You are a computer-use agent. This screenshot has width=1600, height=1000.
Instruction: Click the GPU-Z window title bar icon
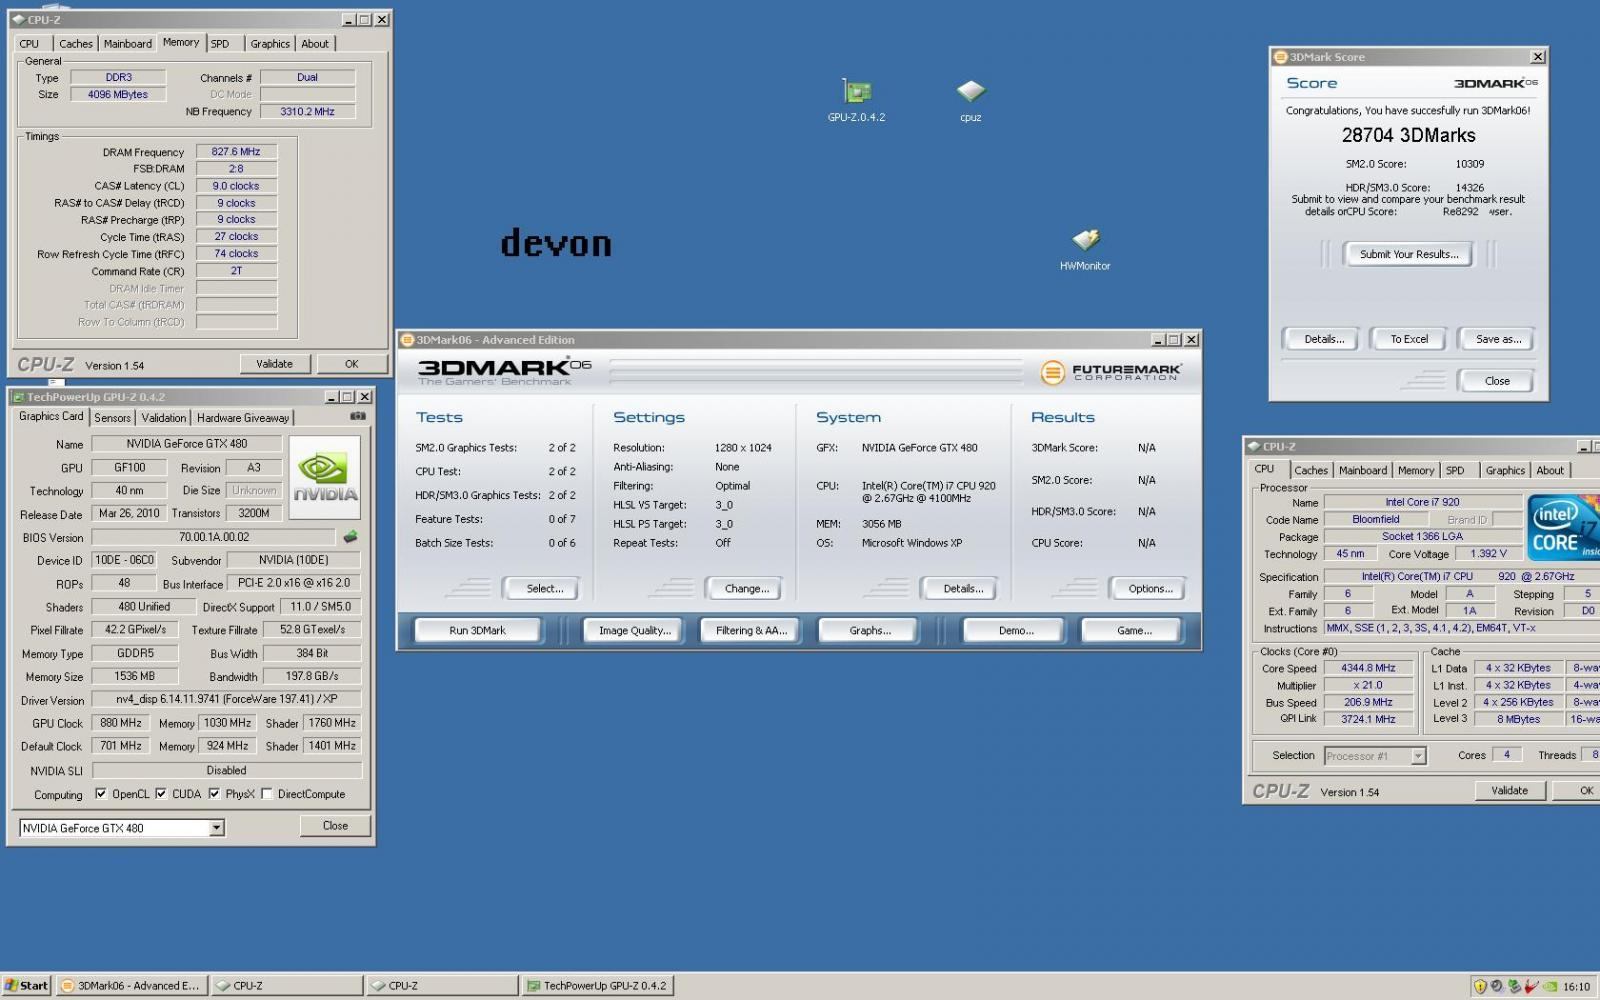18,397
